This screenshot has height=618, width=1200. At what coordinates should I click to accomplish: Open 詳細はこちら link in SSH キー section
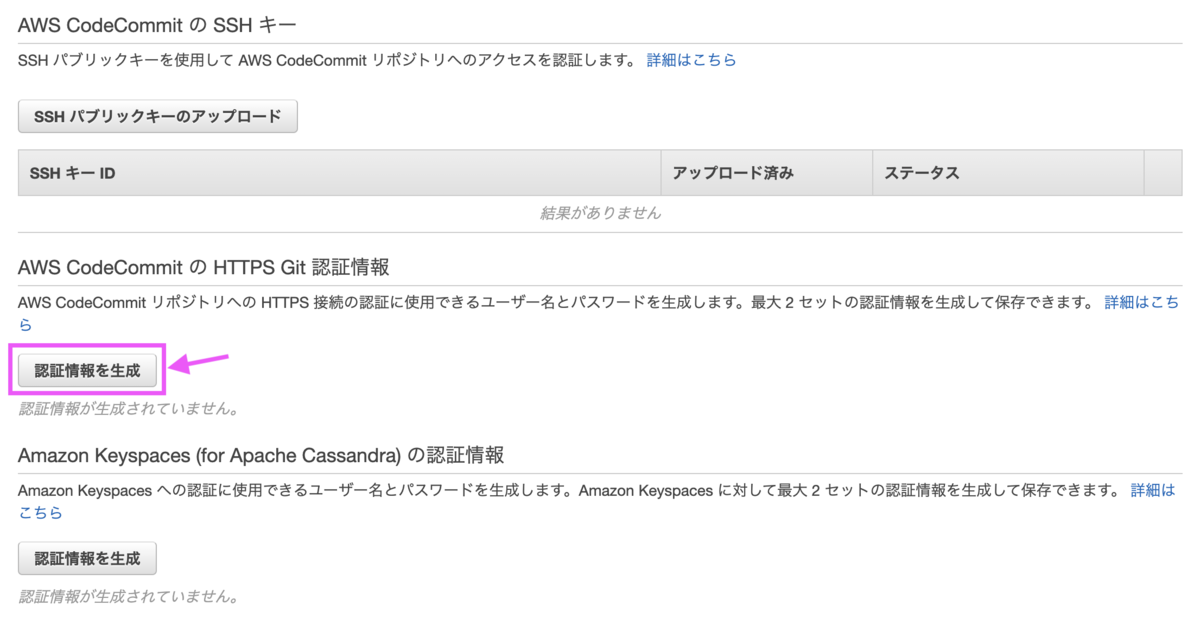tap(691, 60)
